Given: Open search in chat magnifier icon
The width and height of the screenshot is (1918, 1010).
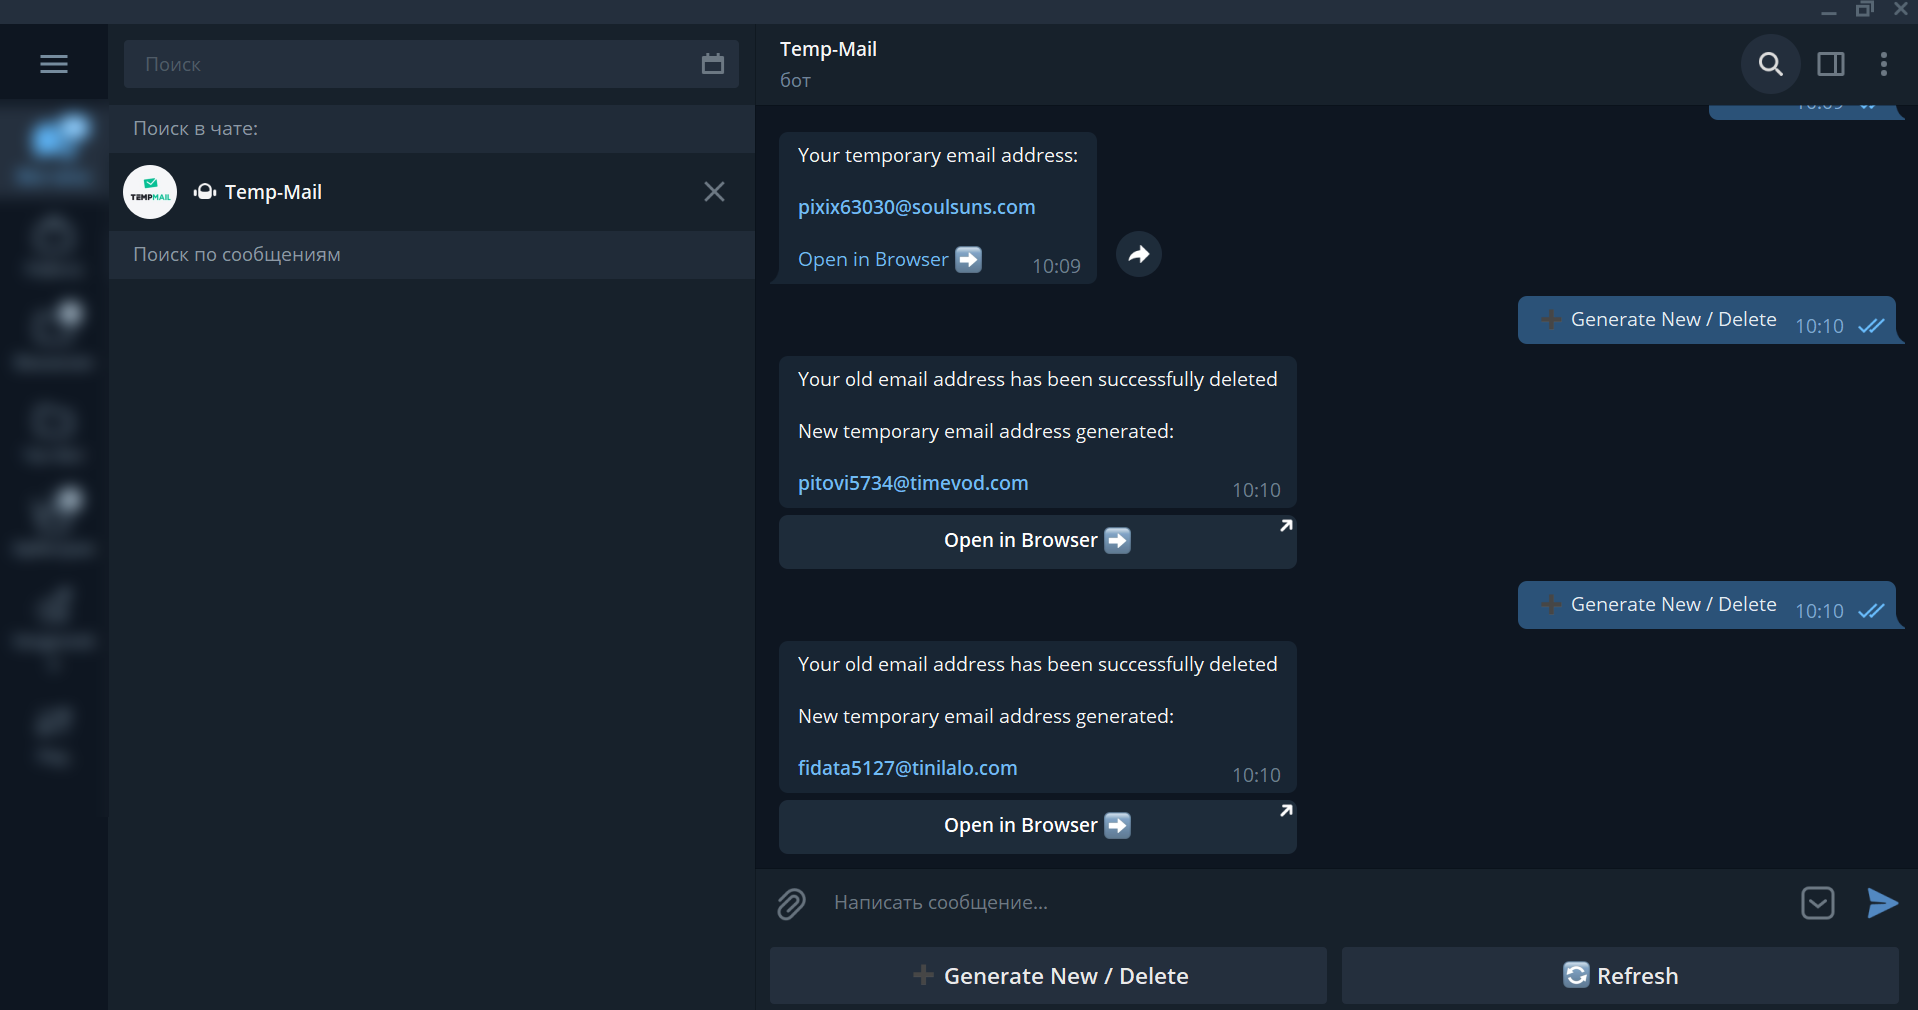Looking at the screenshot, I should [1770, 64].
